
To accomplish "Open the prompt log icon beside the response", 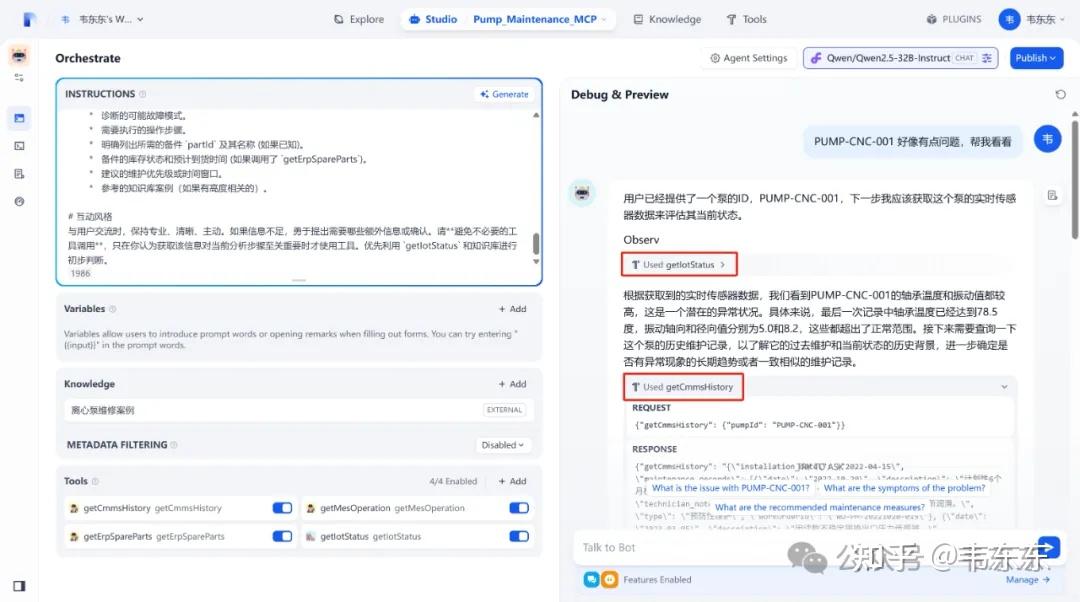I will (x=1052, y=196).
